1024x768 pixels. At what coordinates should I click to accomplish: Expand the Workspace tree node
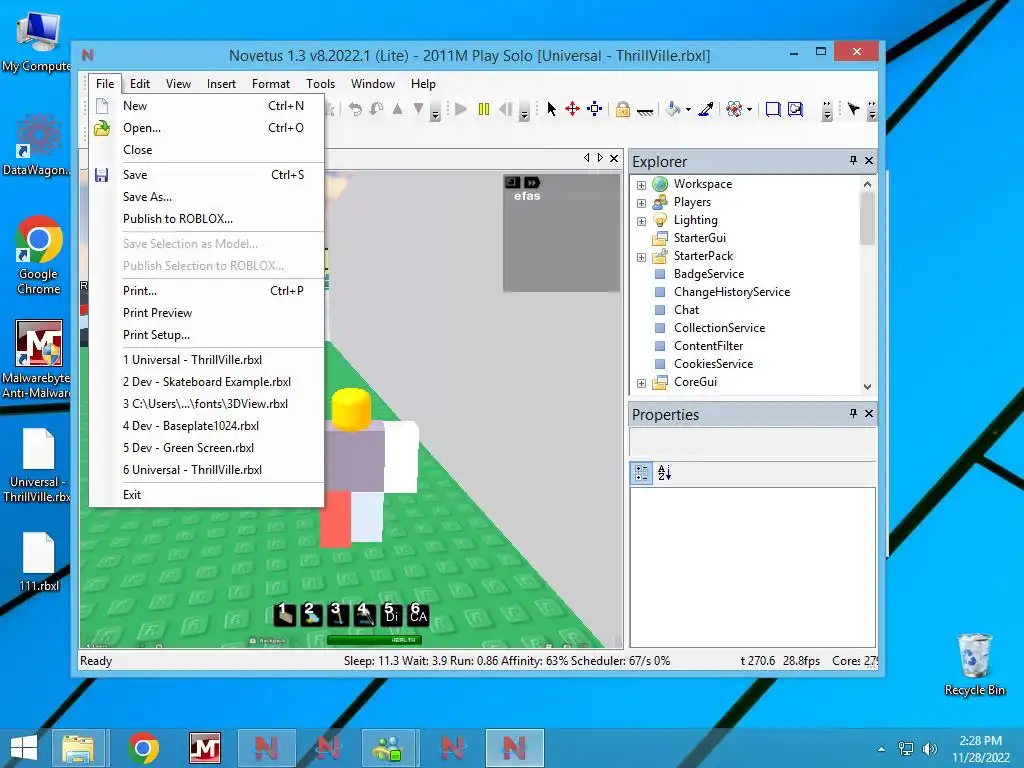pos(641,185)
